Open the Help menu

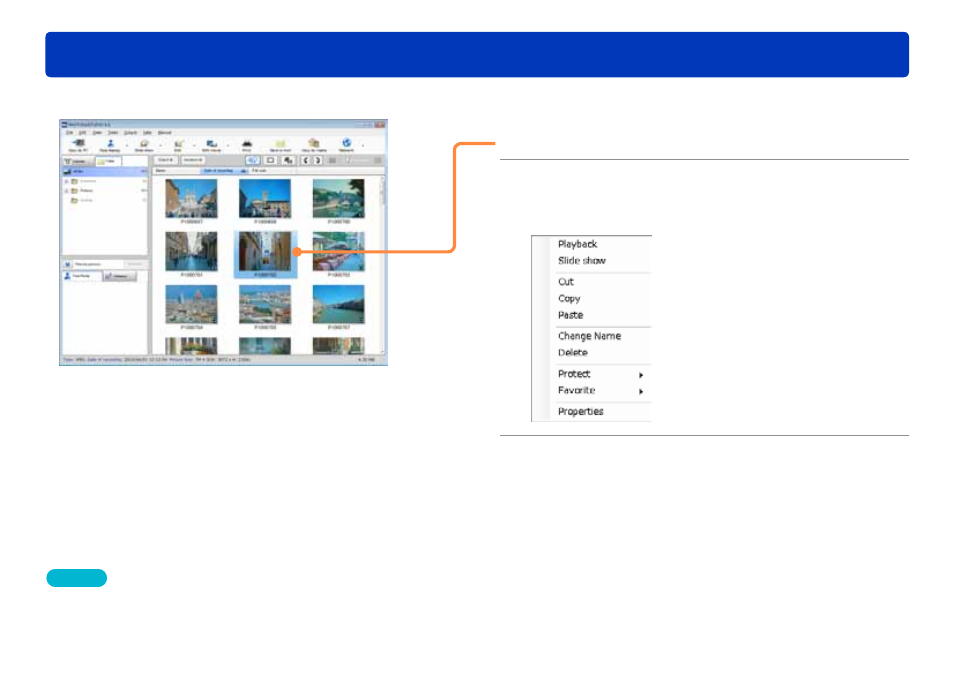(x=147, y=133)
